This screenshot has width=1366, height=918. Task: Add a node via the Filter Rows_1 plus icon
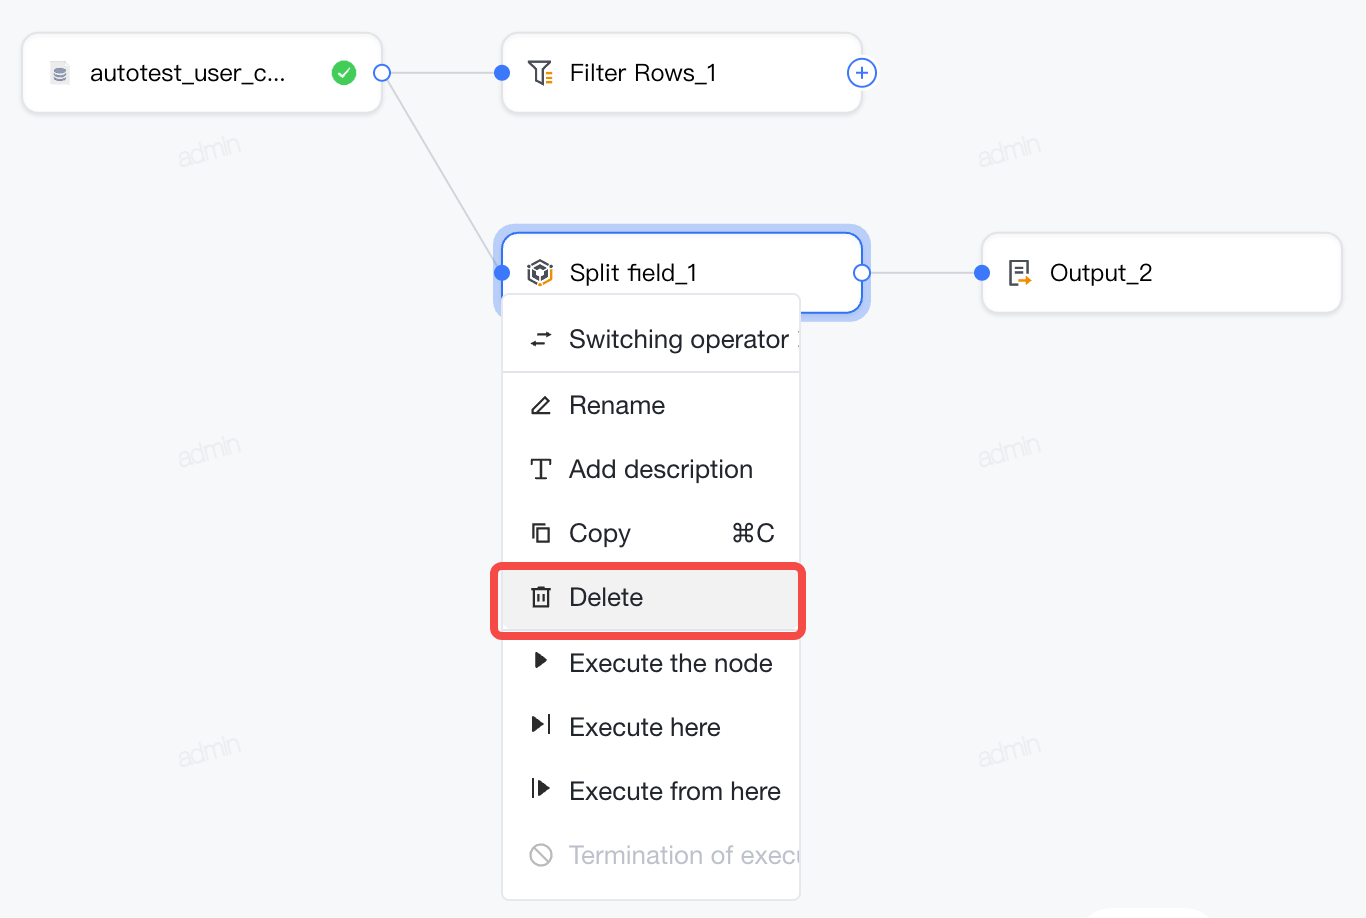862,73
